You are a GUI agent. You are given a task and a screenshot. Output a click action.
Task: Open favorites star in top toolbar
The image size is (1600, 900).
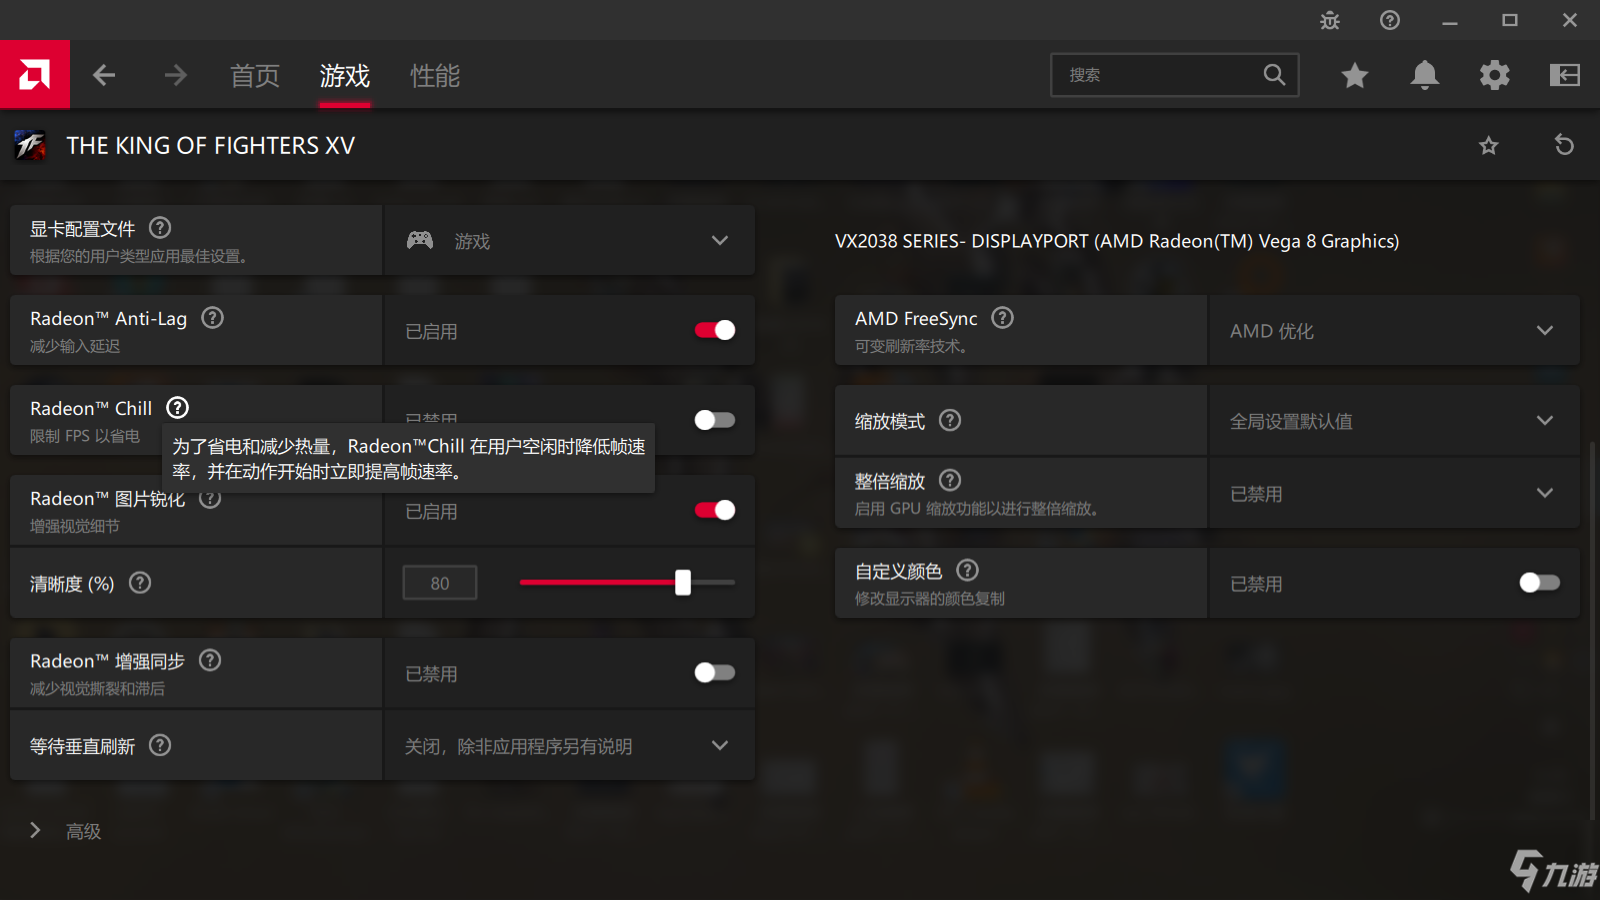click(1355, 75)
